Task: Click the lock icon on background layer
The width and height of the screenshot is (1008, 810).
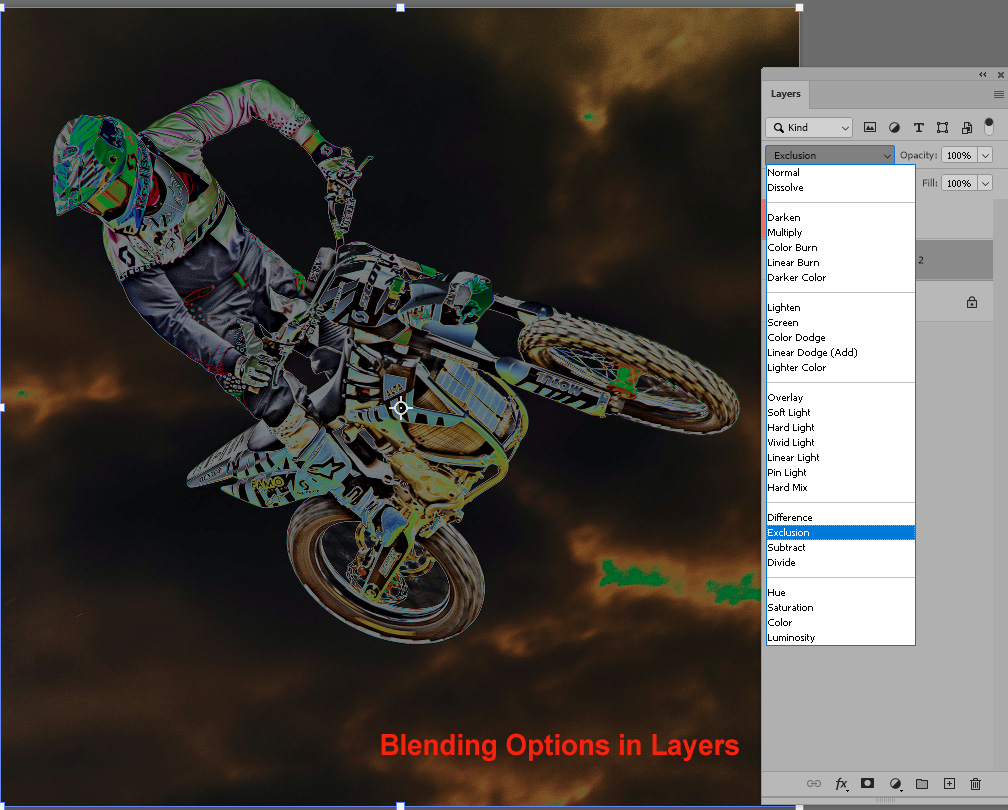Action: (971, 302)
